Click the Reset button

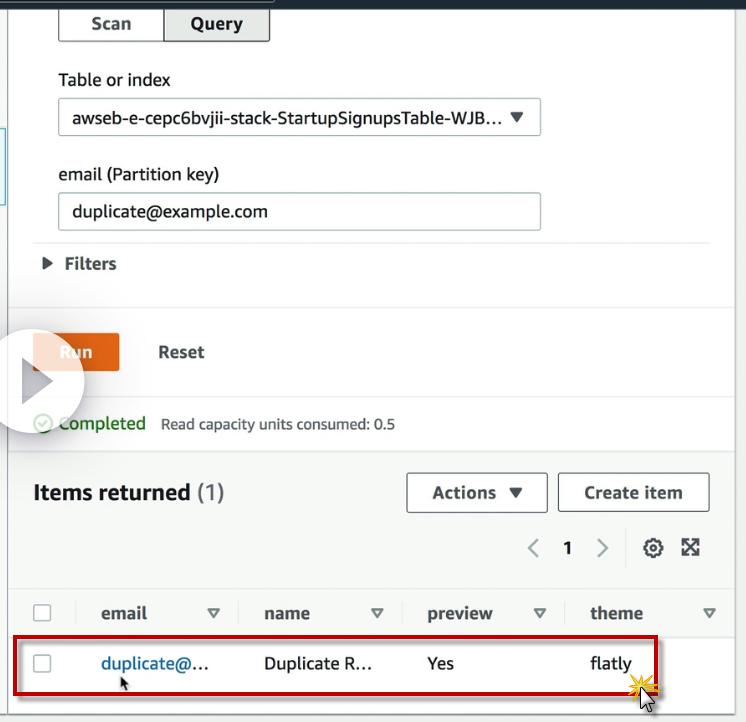point(181,352)
